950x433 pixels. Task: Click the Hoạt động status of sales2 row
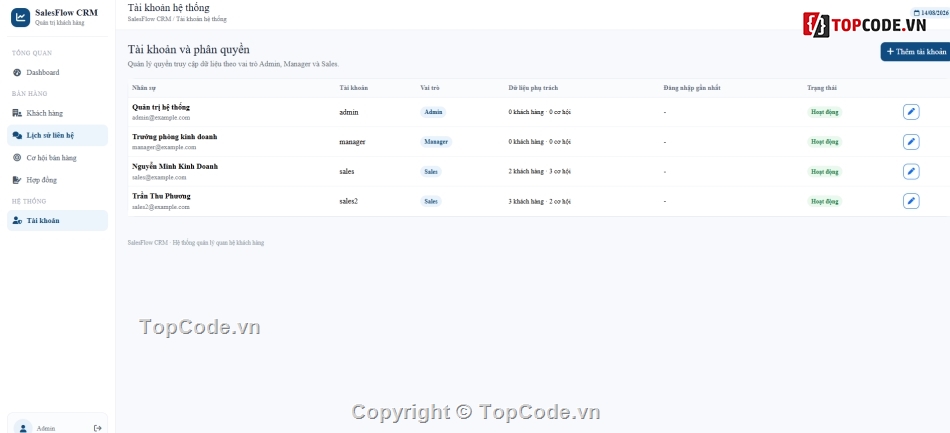coord(825,201)
